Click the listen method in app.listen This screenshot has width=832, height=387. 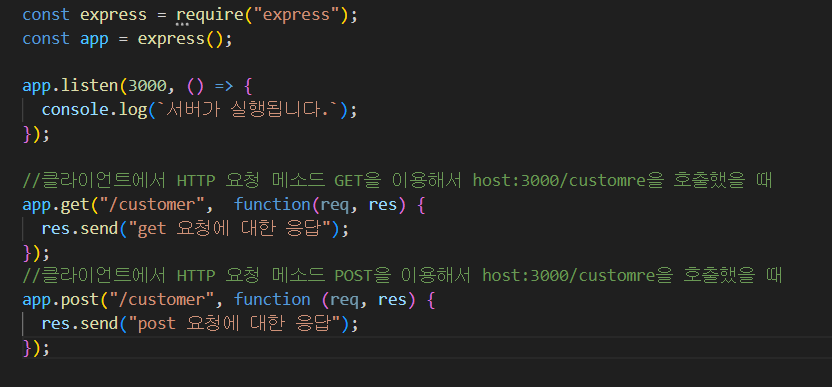(x=89, y=86)
